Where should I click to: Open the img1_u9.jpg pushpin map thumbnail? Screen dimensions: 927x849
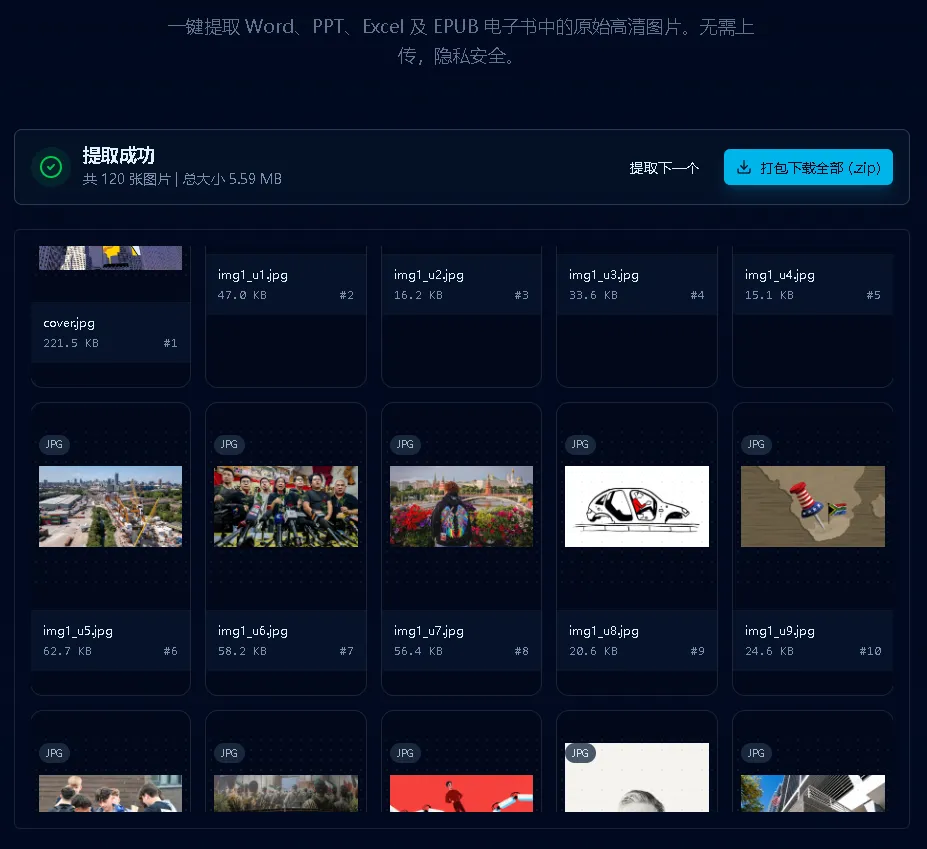tap(813, 506)
